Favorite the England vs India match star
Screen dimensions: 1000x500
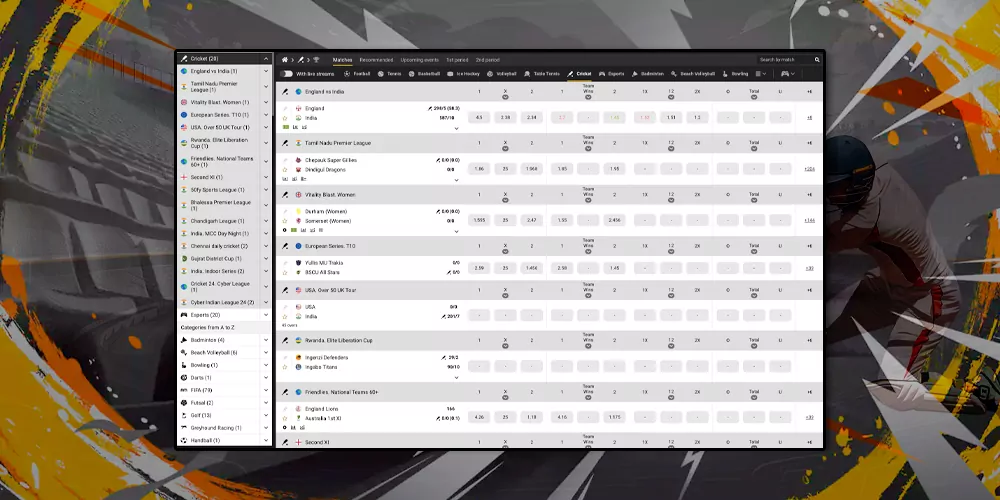(x=285, y=118)
